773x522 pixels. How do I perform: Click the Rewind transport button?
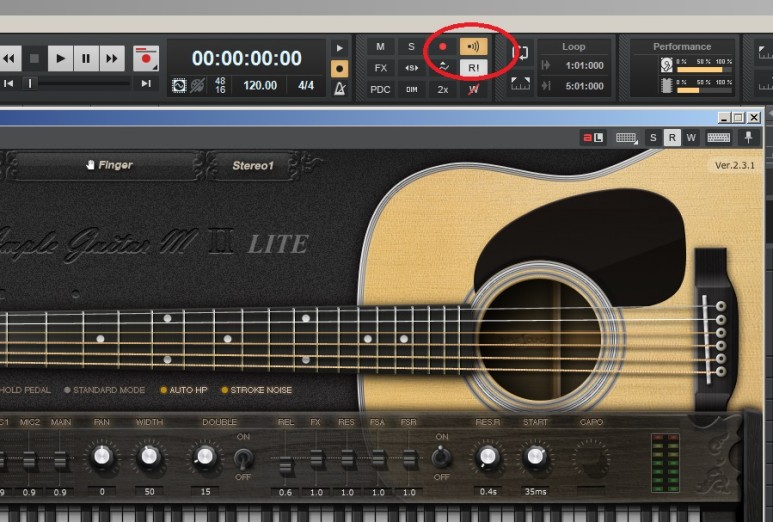[x=9, y=59]
